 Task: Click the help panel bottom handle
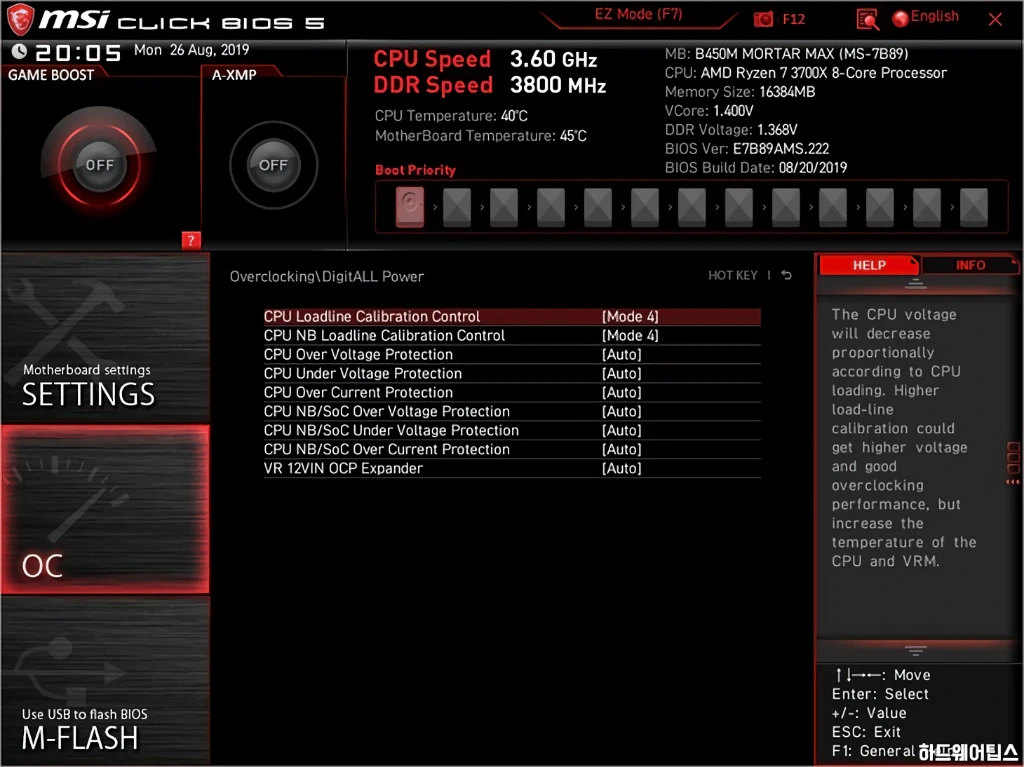coord(915,651)
